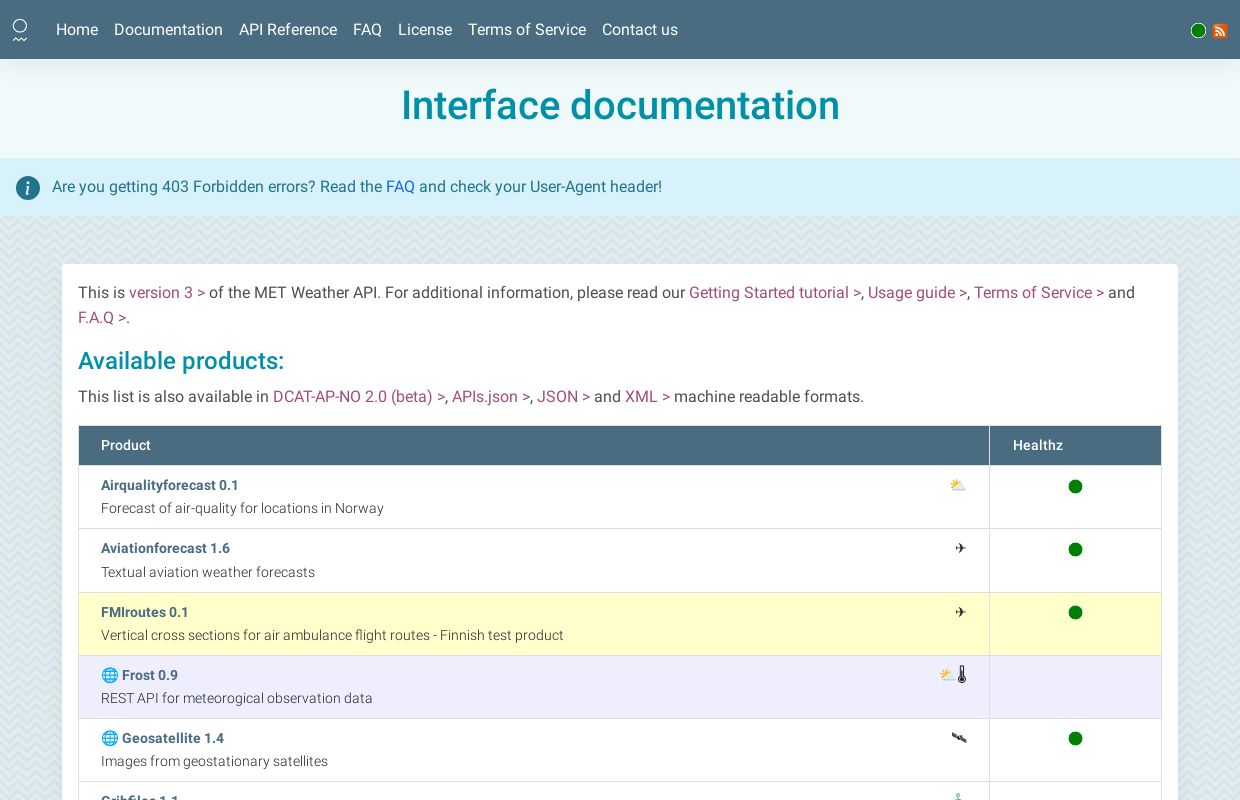Click the green status indicator in header

1198,31
